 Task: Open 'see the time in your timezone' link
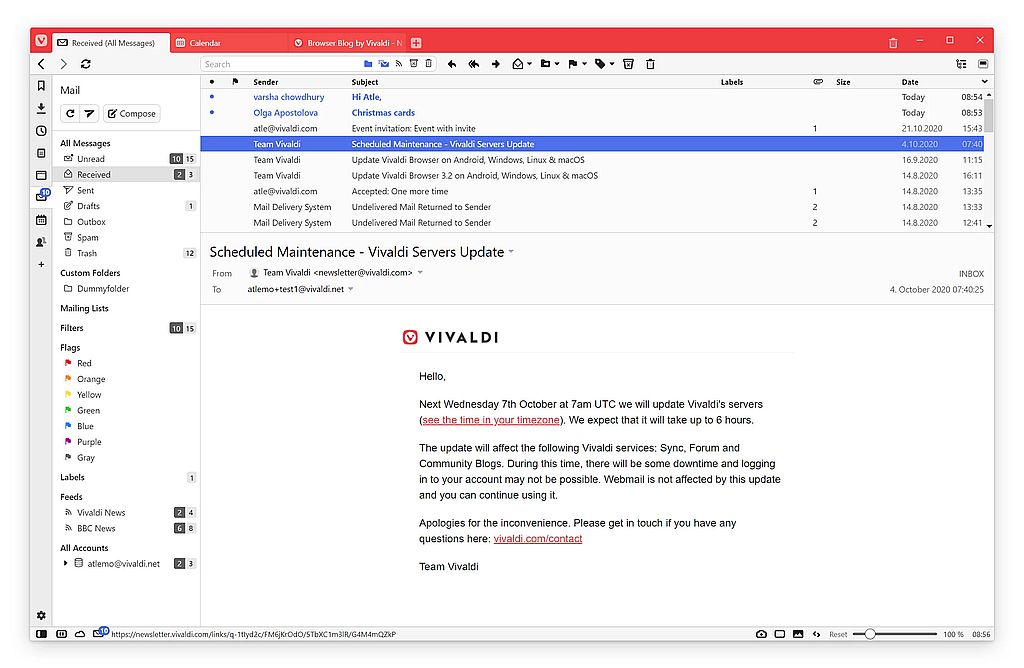[491, 420]
